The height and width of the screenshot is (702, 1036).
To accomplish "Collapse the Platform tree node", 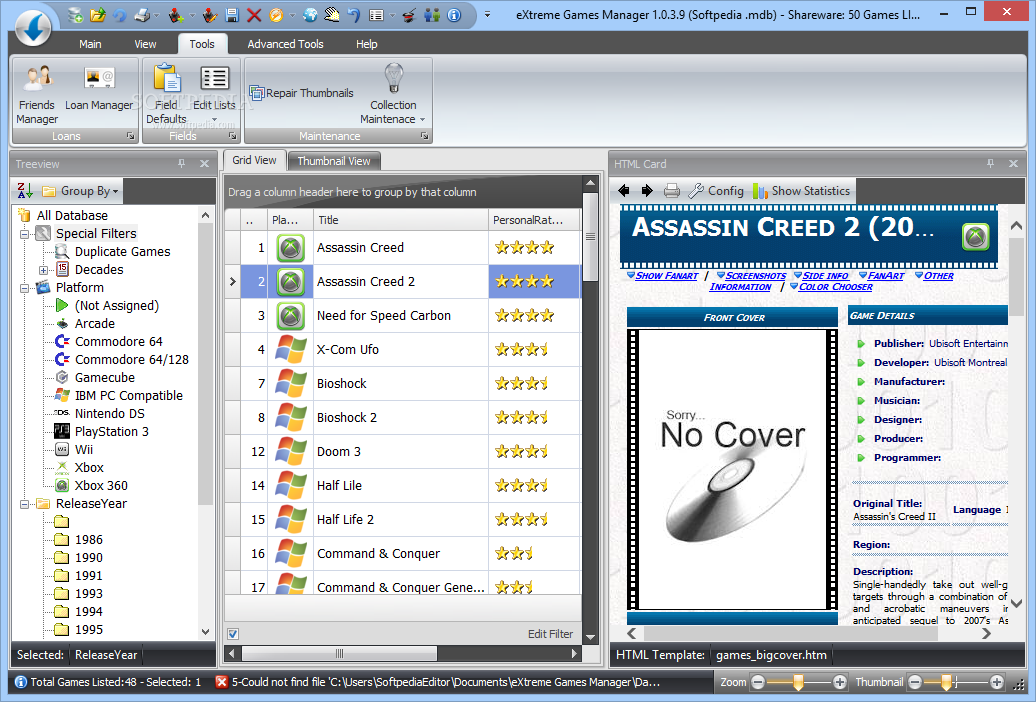I will pyautogui.click(x=24, y=288).
